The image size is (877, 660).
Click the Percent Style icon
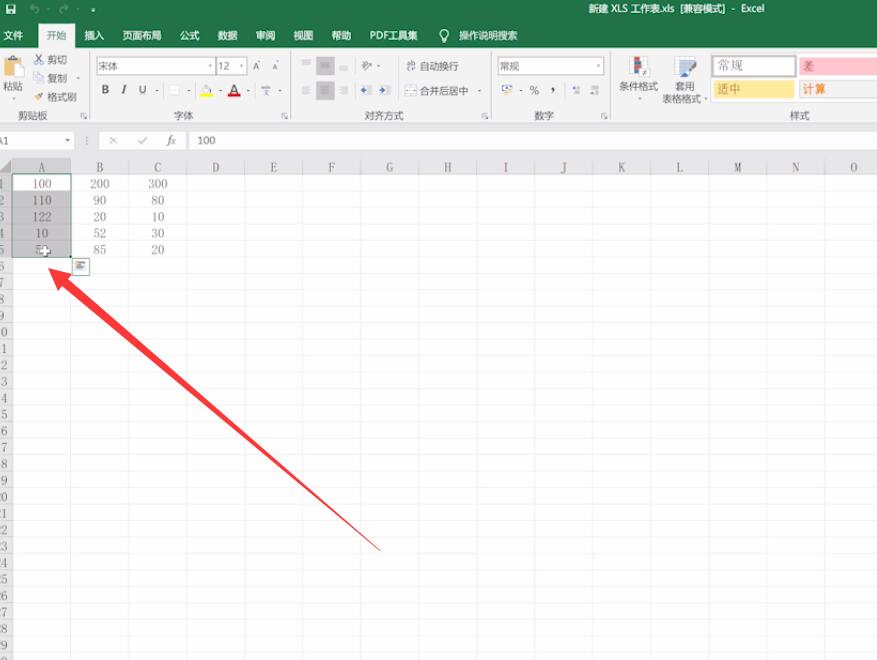[534, 90]
